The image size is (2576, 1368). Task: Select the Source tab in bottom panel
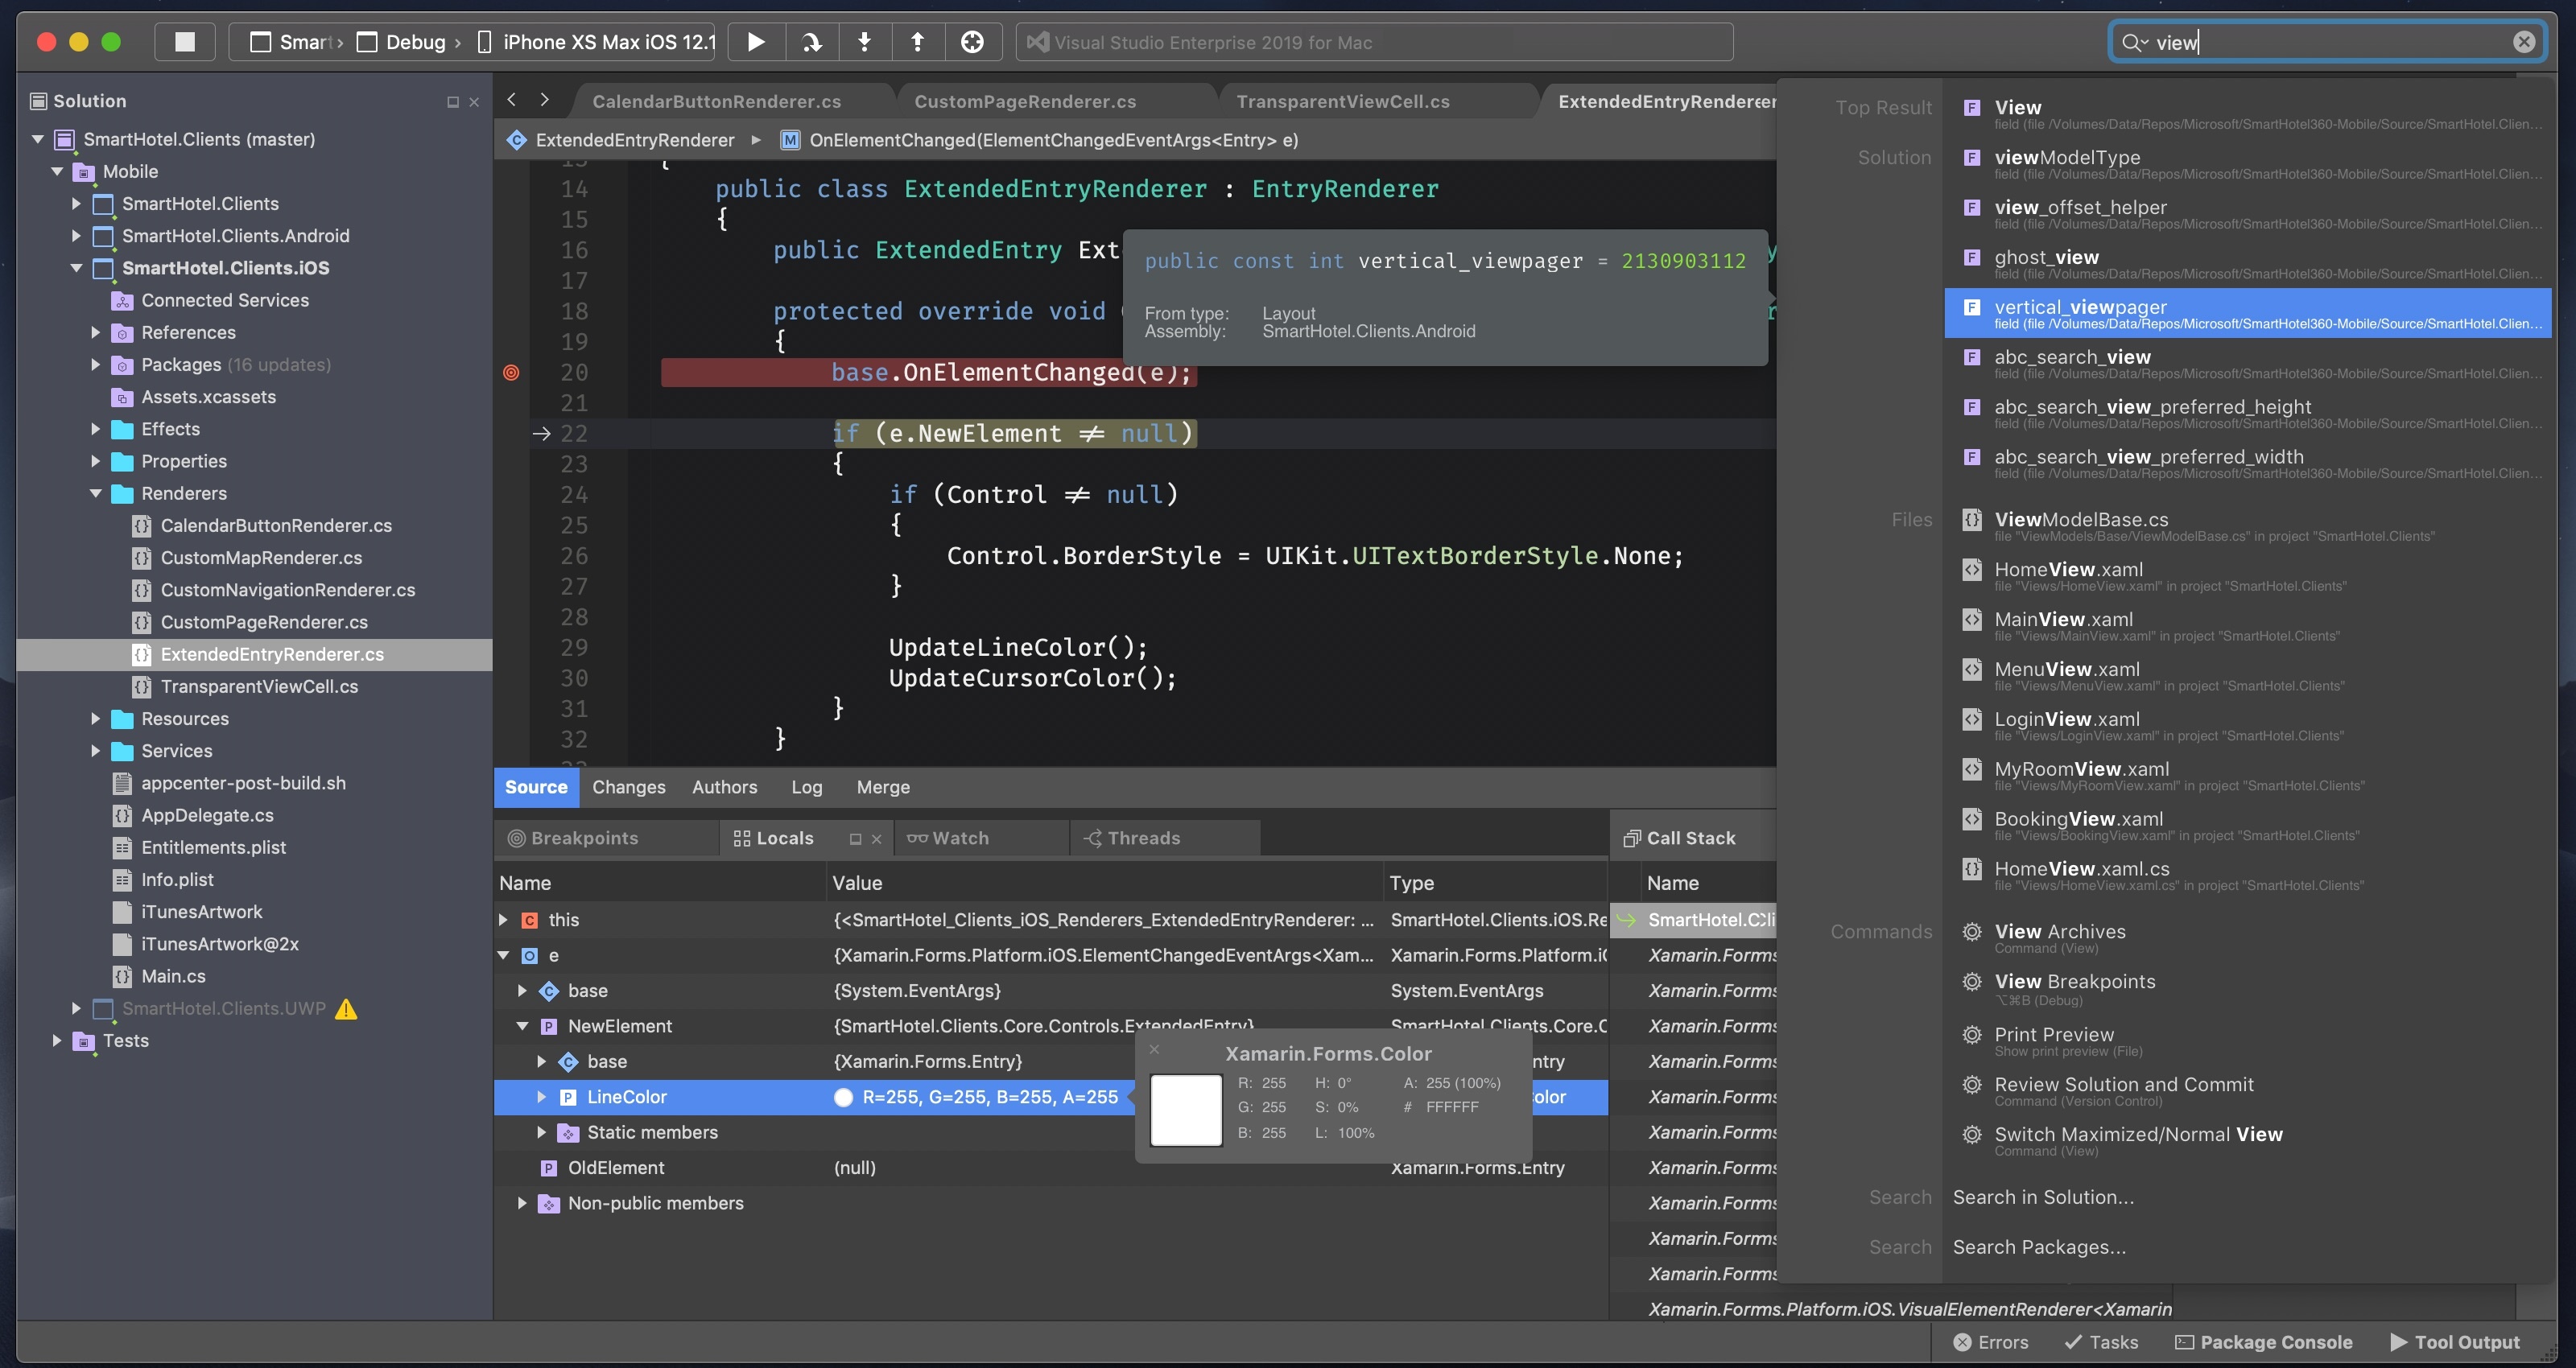[x=535, y=785]
